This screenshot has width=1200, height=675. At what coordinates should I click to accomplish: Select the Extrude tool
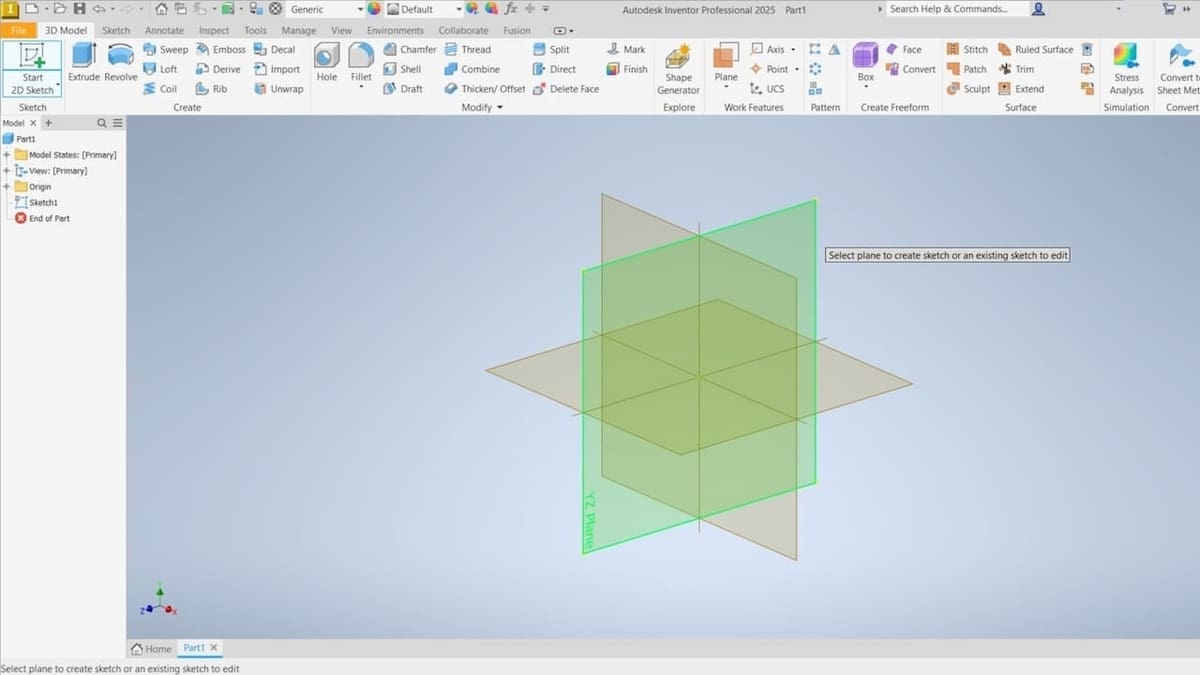tap(84, 62)
